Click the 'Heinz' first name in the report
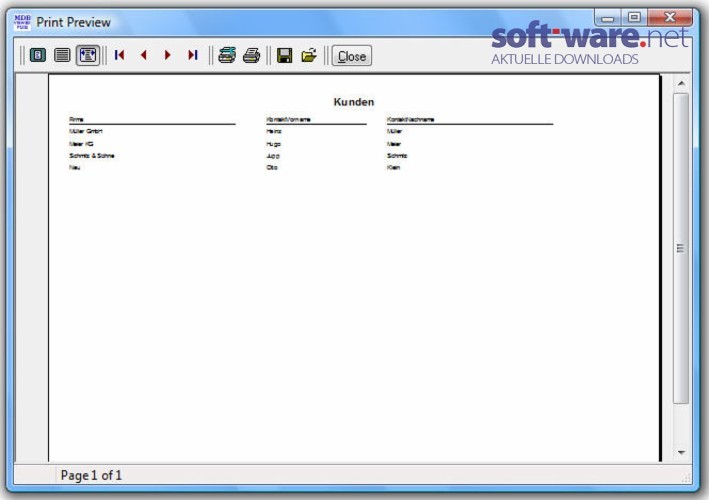Image resolution: width=709 pixels, height=500 pixels. click(274, 131)
